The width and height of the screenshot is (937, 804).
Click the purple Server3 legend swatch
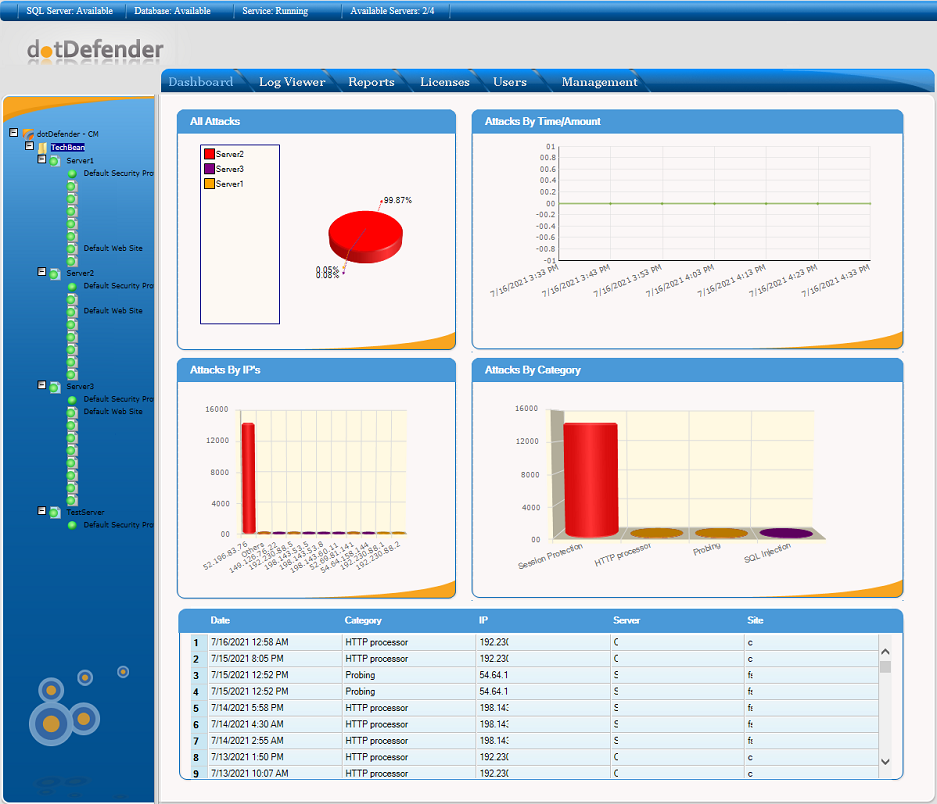coord(209,169)
